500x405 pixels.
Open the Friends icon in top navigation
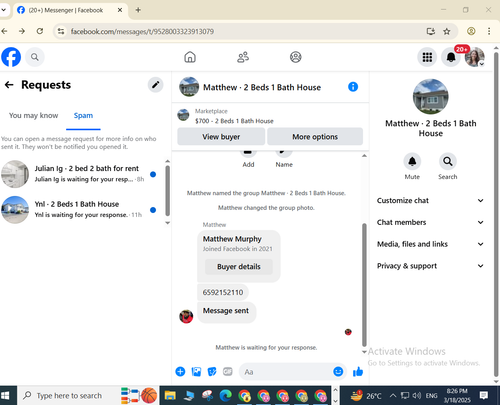243,57
